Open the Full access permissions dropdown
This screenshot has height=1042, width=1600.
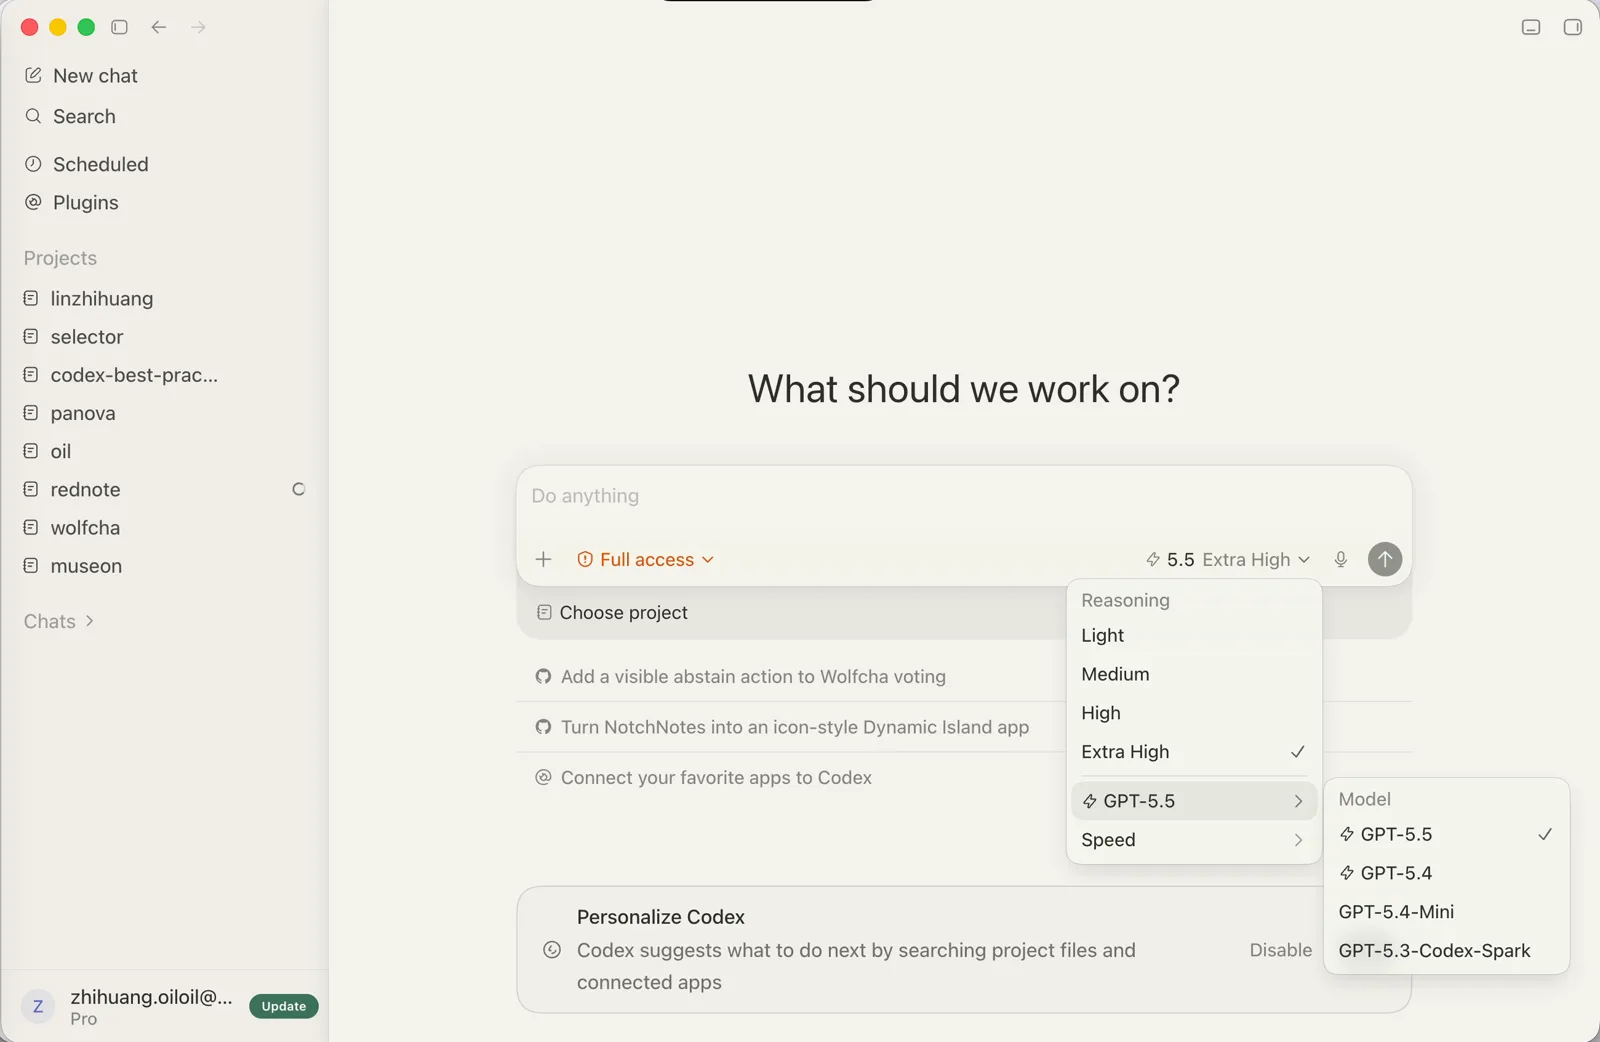pos(646,559)
